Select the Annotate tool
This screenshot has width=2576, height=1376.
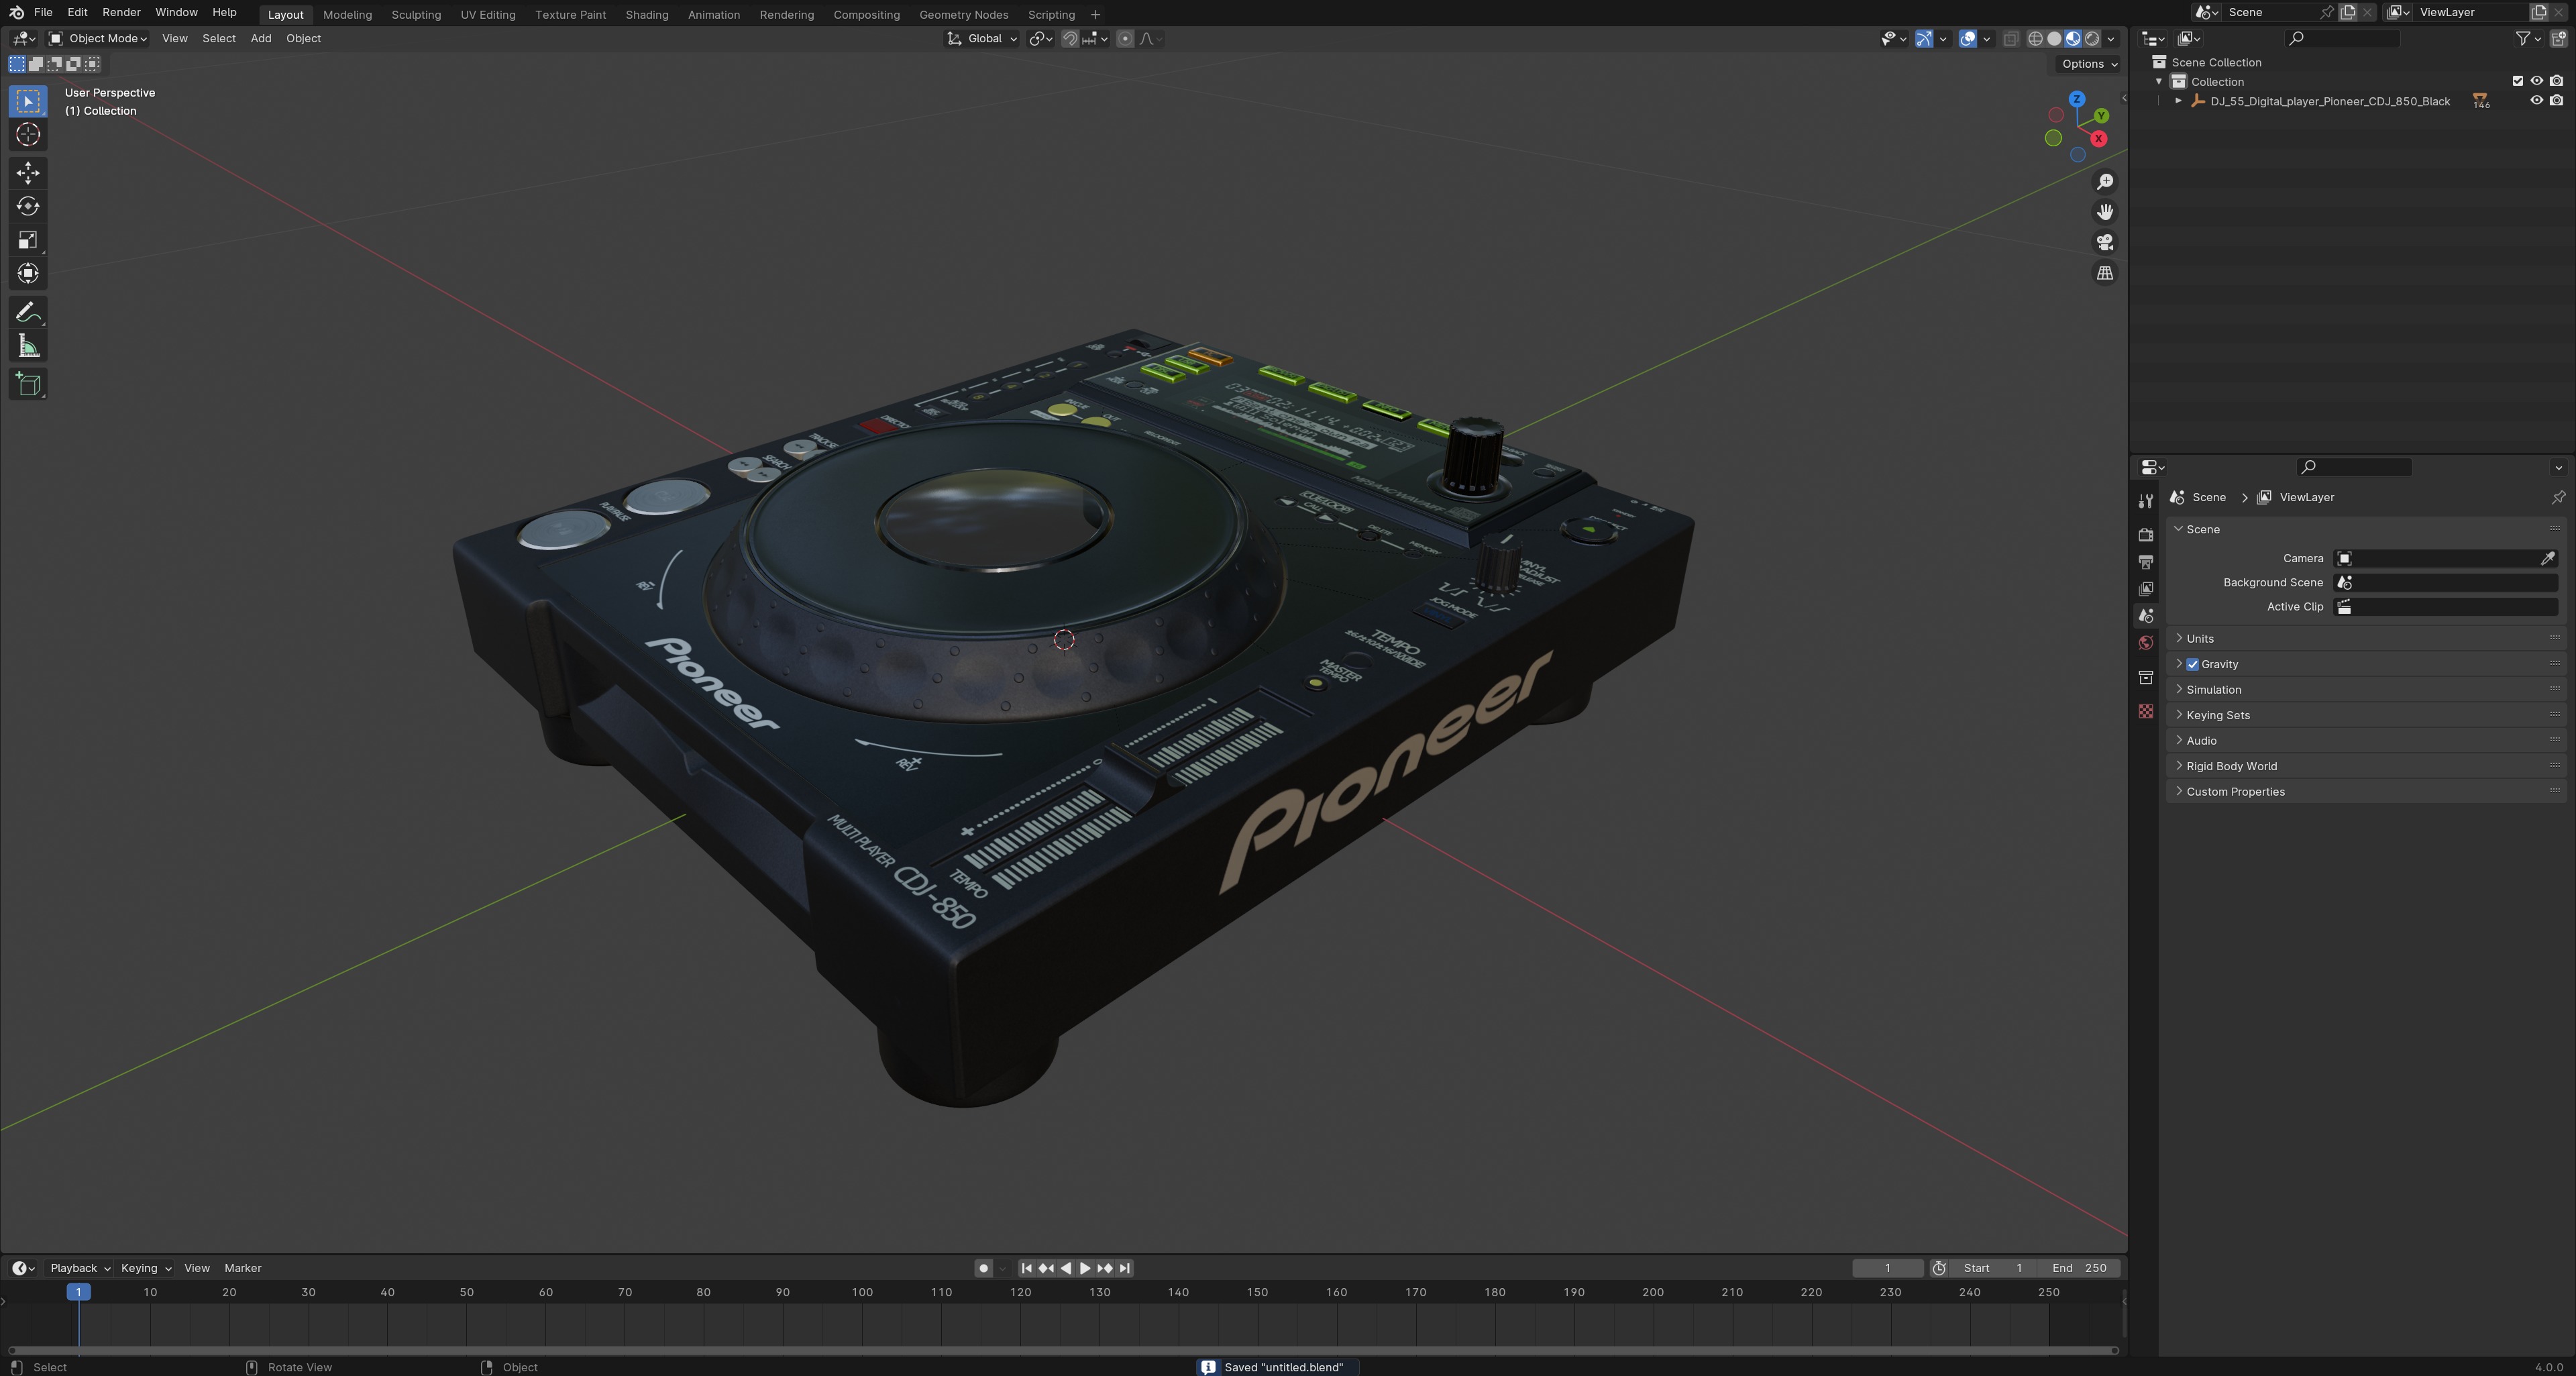tap(28, 313)
